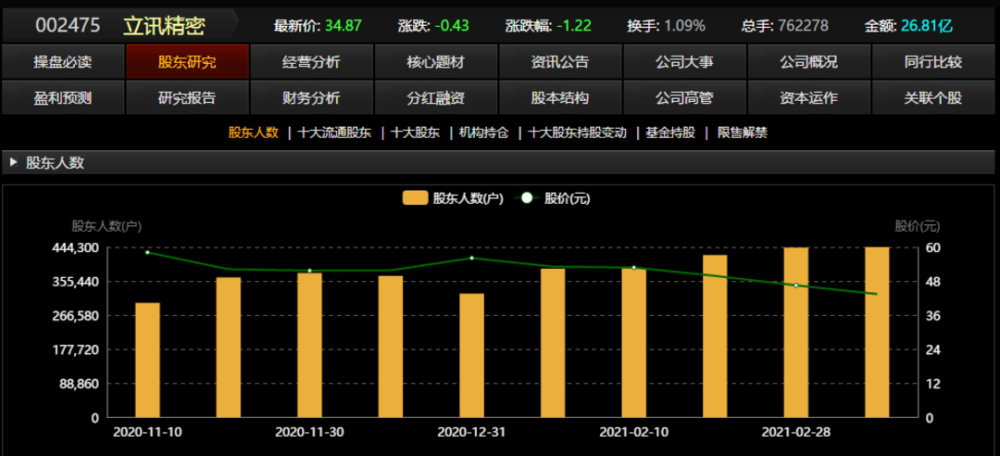Image resolution: width=1000 pixels, height=456 pixels.
Task: Click the stock name 立讯精密
Action: coord(164,26)
